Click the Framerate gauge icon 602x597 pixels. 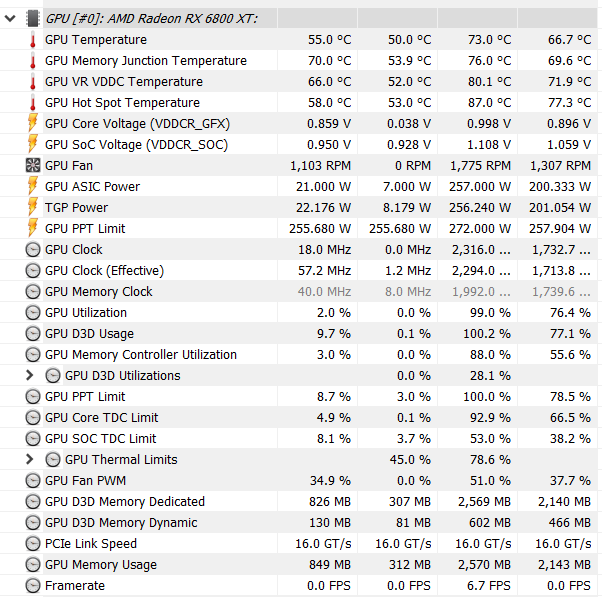(x=33, y=586)
